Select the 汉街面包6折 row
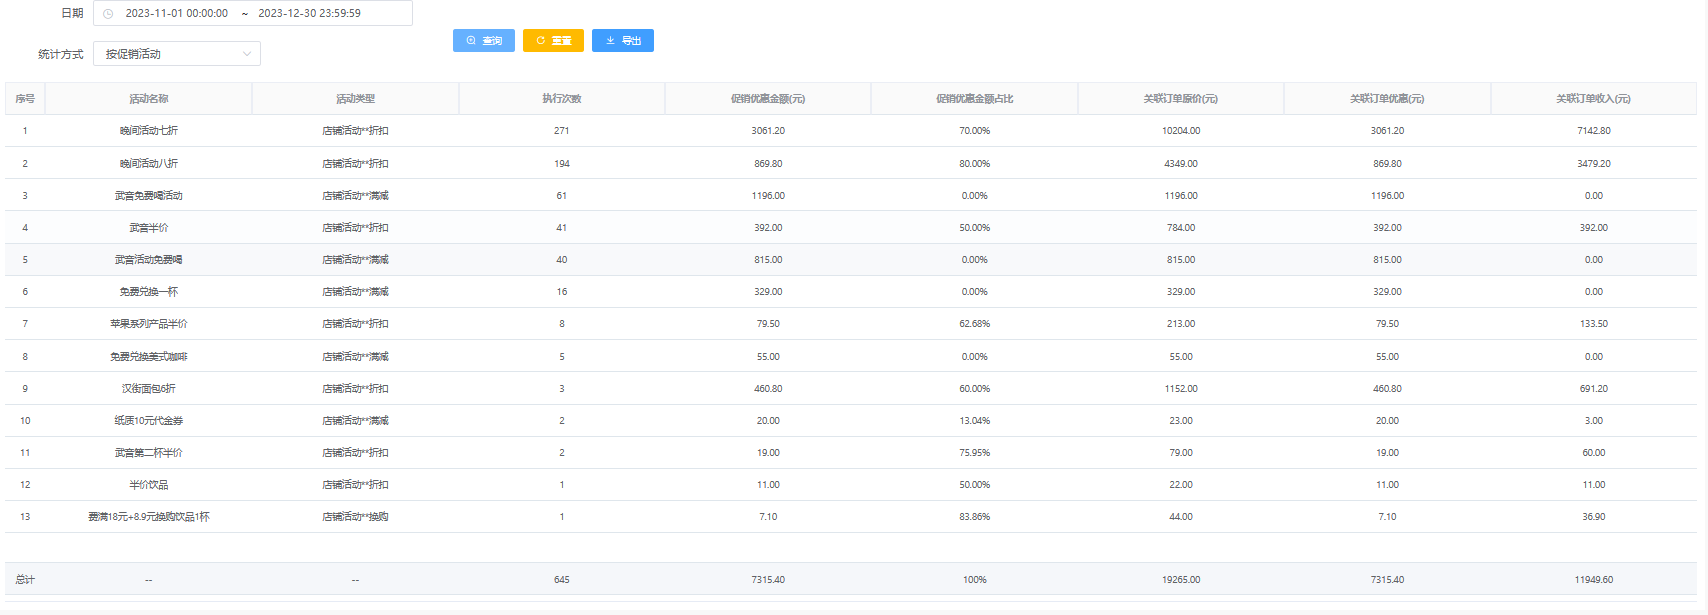This screenshot has width=1708, height=615. coord(148,389)
